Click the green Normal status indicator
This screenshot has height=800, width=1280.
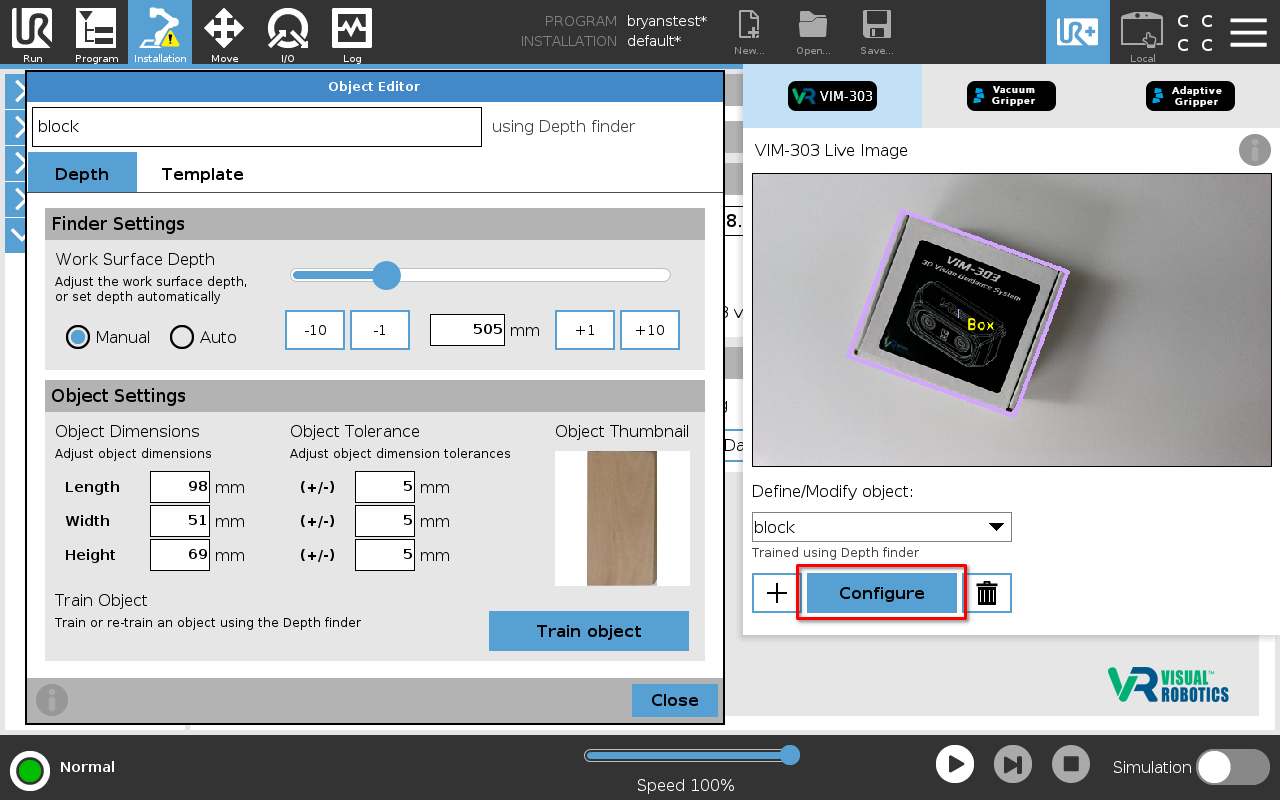30,770
